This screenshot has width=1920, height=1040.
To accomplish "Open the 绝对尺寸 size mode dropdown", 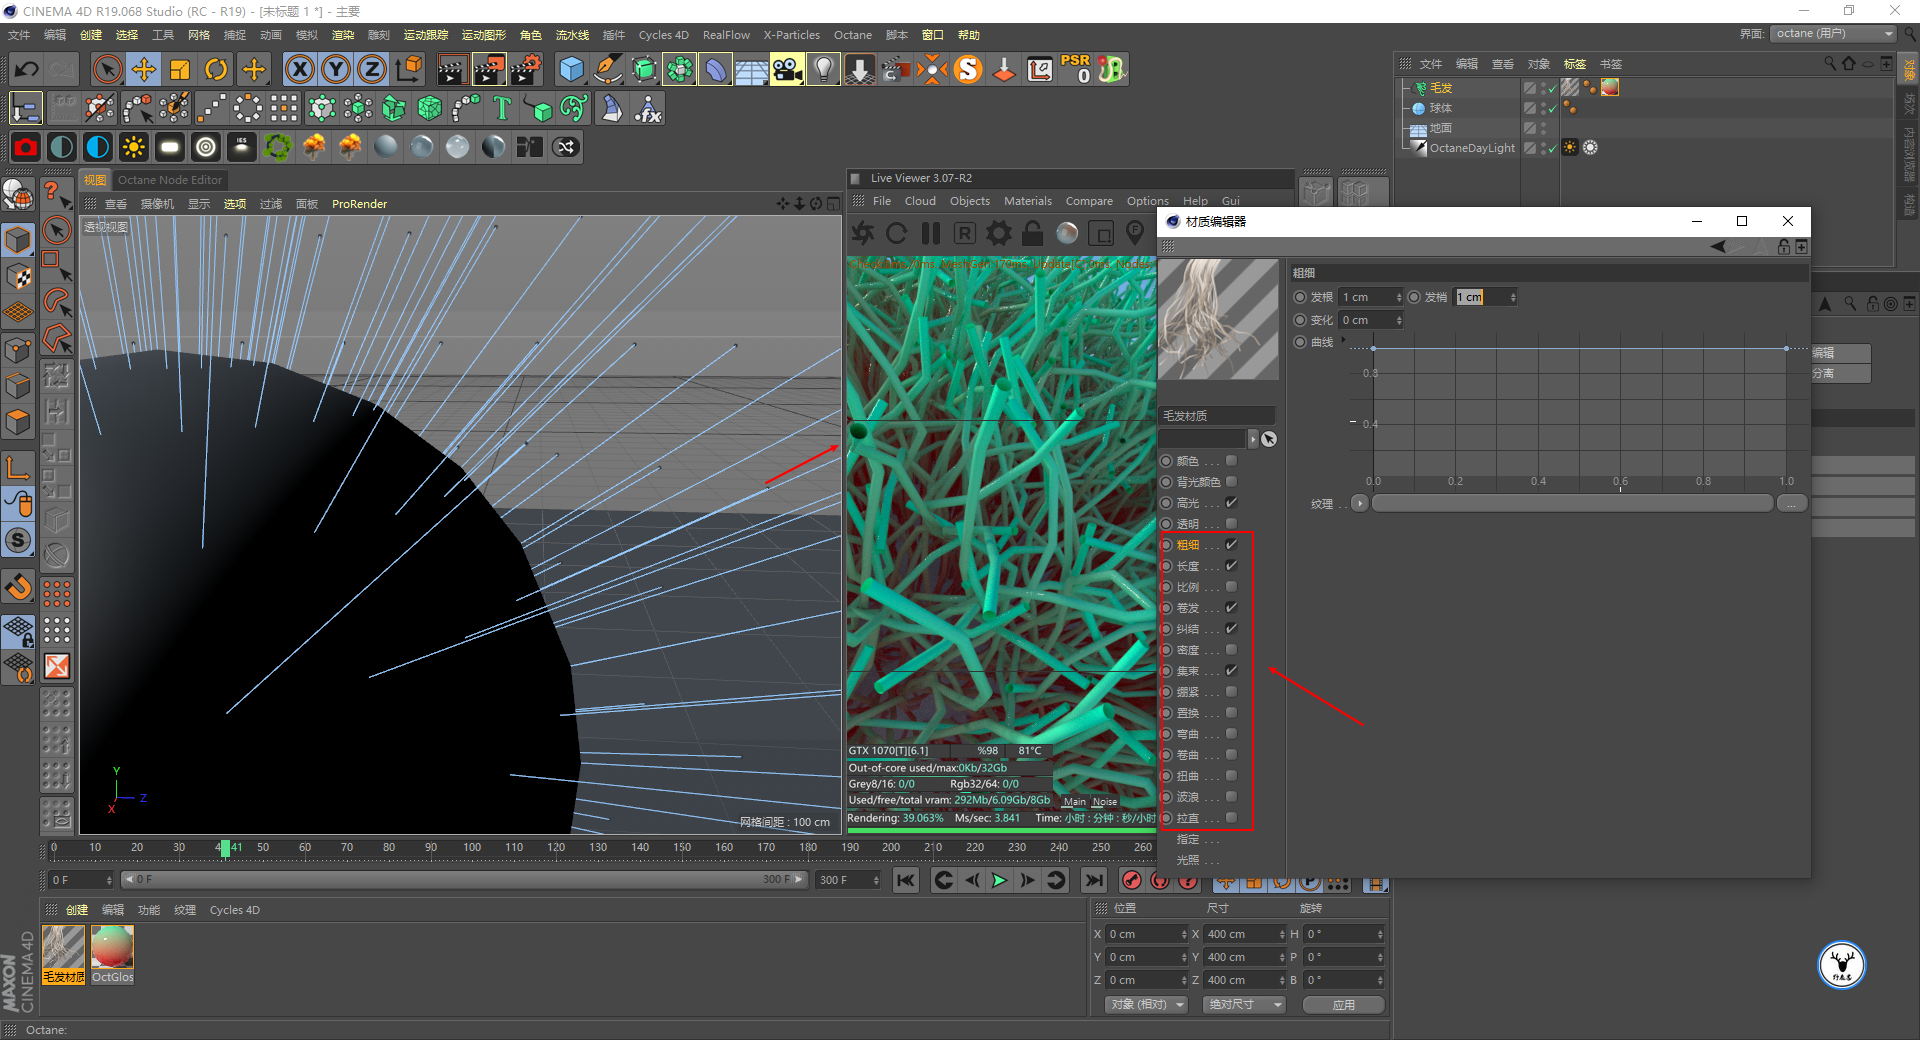I will [x=1244, y=1005].
